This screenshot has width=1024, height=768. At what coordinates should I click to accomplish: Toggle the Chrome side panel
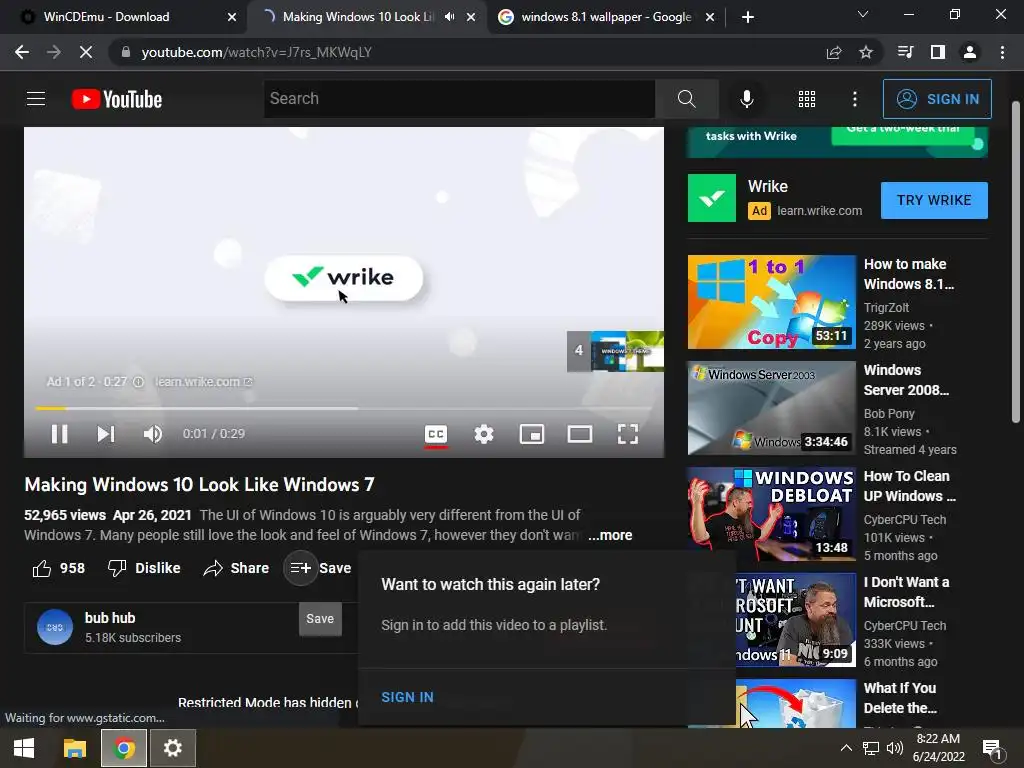point(938,52)
